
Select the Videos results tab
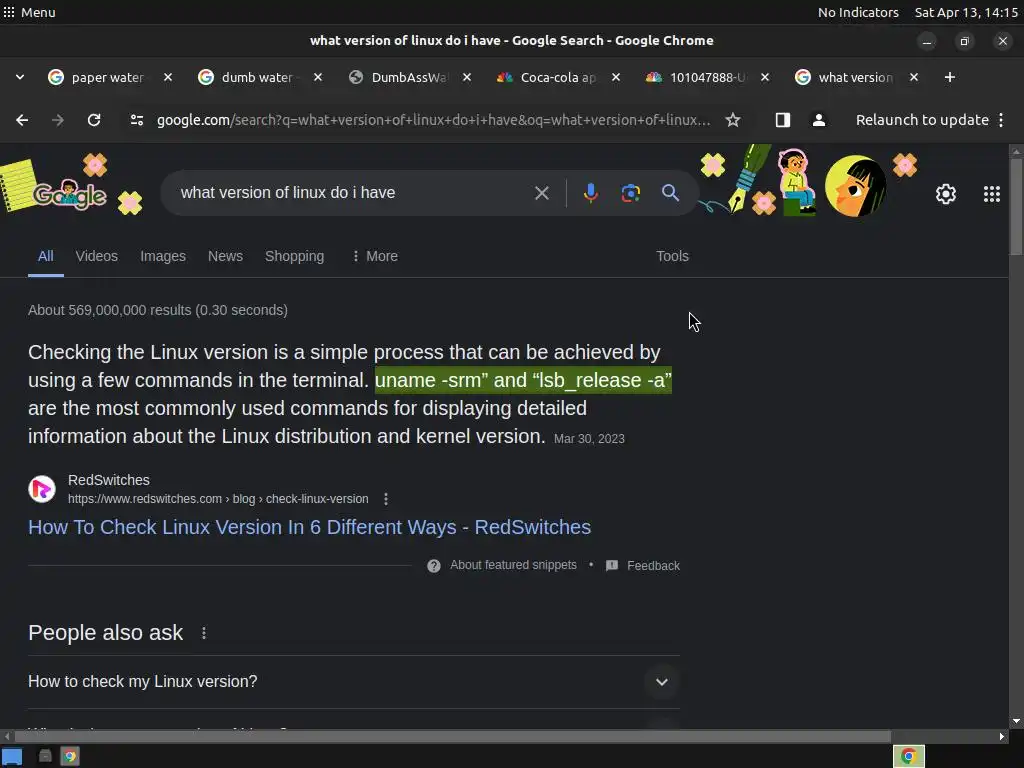point(97,256)
